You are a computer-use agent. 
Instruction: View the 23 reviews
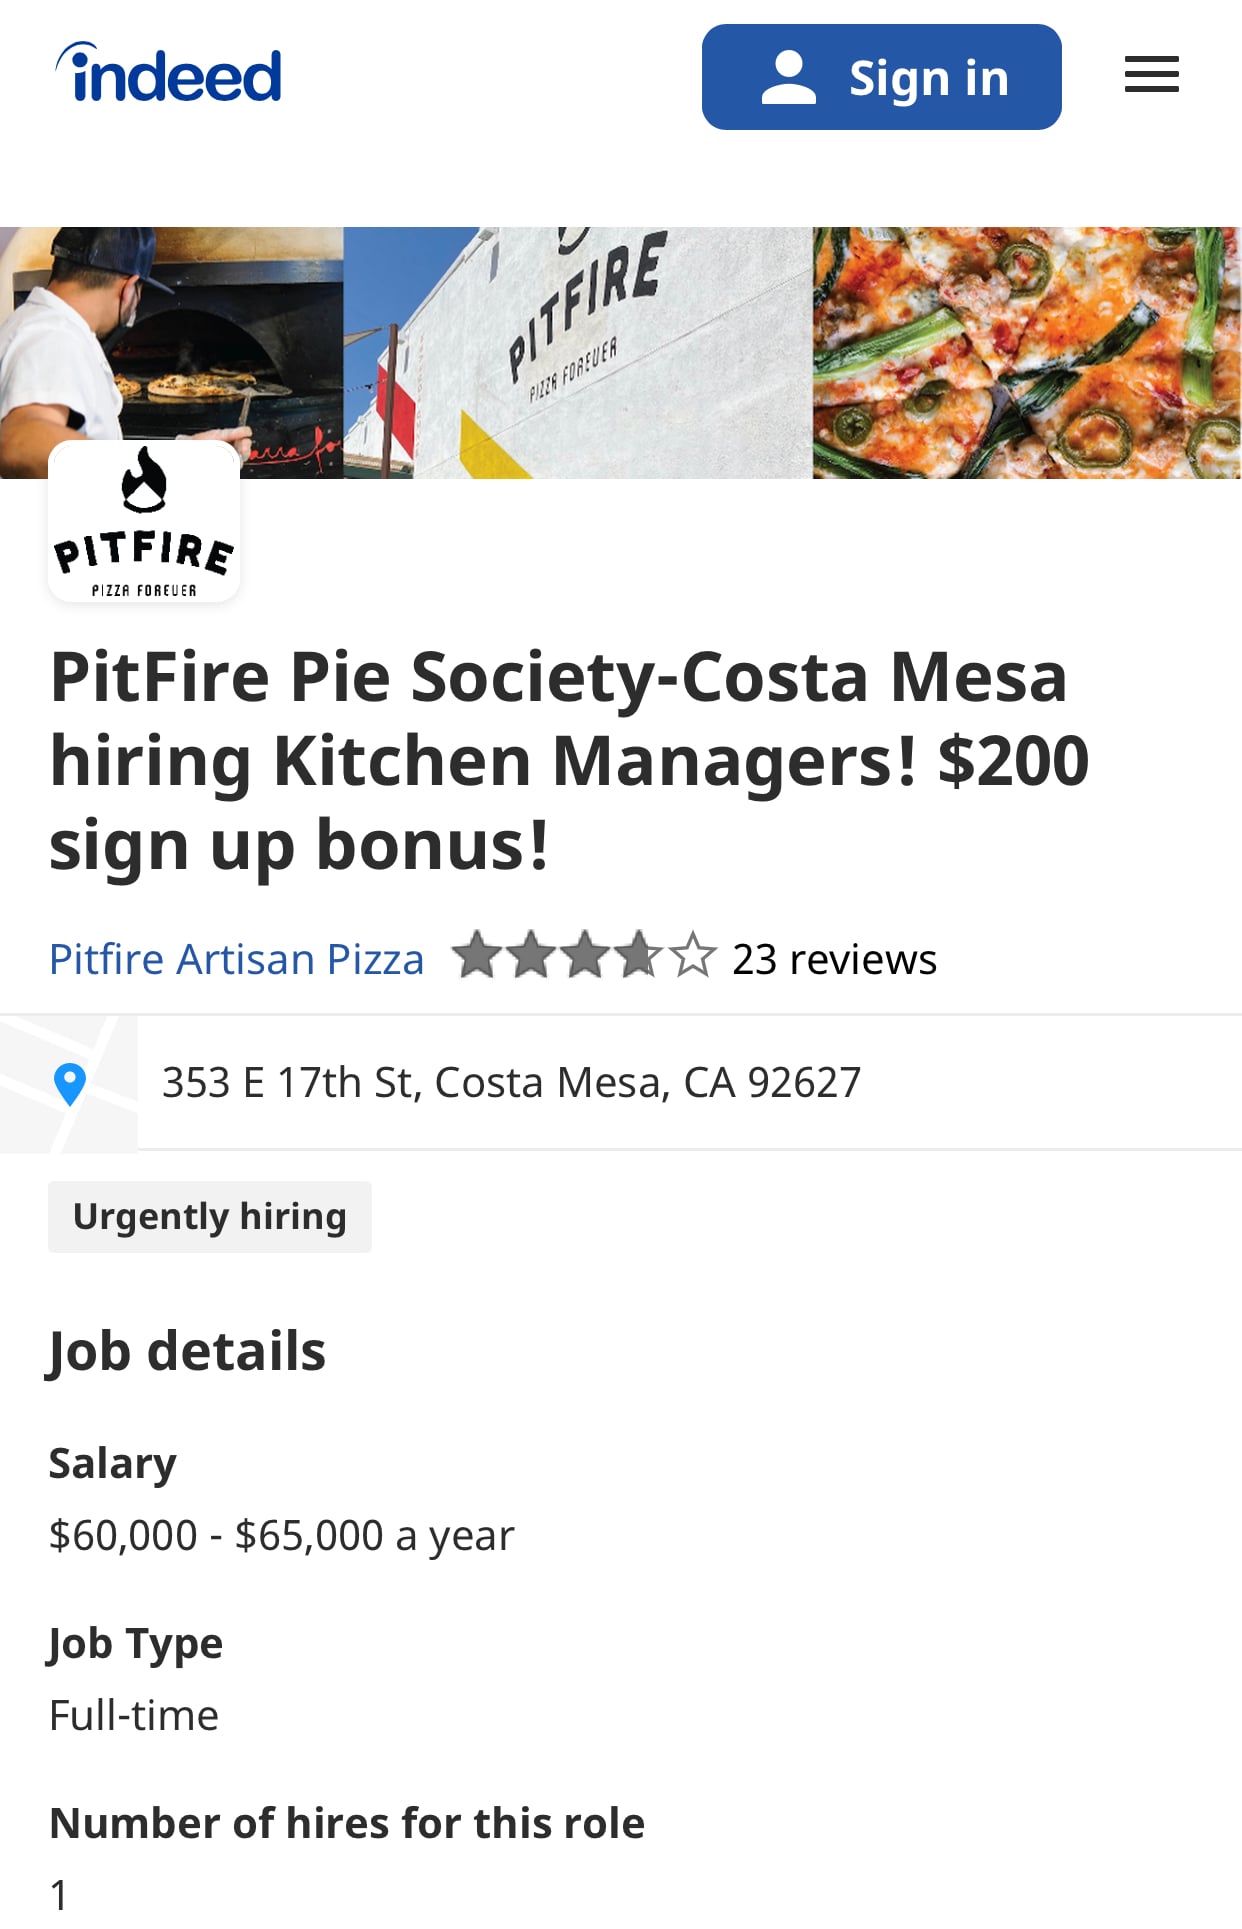[834, 959]
